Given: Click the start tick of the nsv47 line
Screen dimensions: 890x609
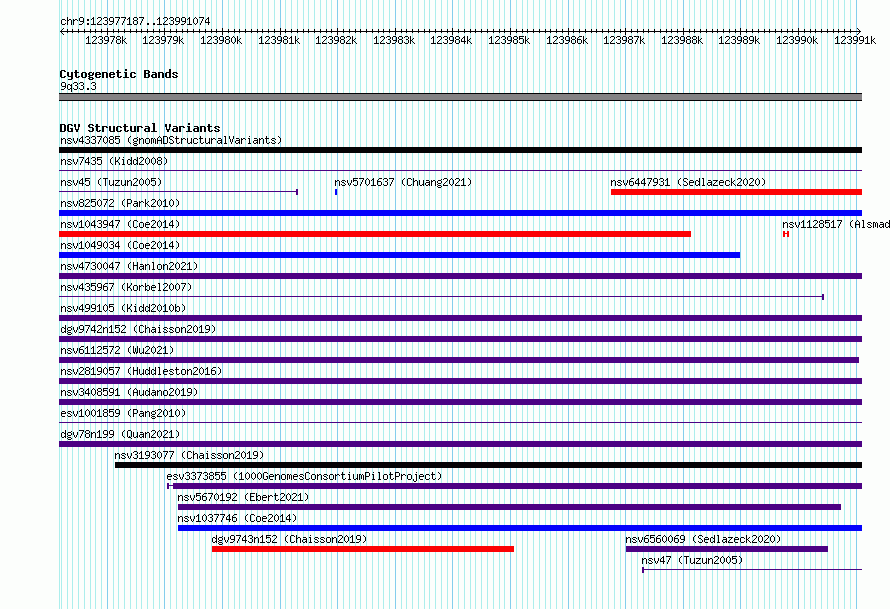Looking at the screenshot, I should (x=643, y=570).
